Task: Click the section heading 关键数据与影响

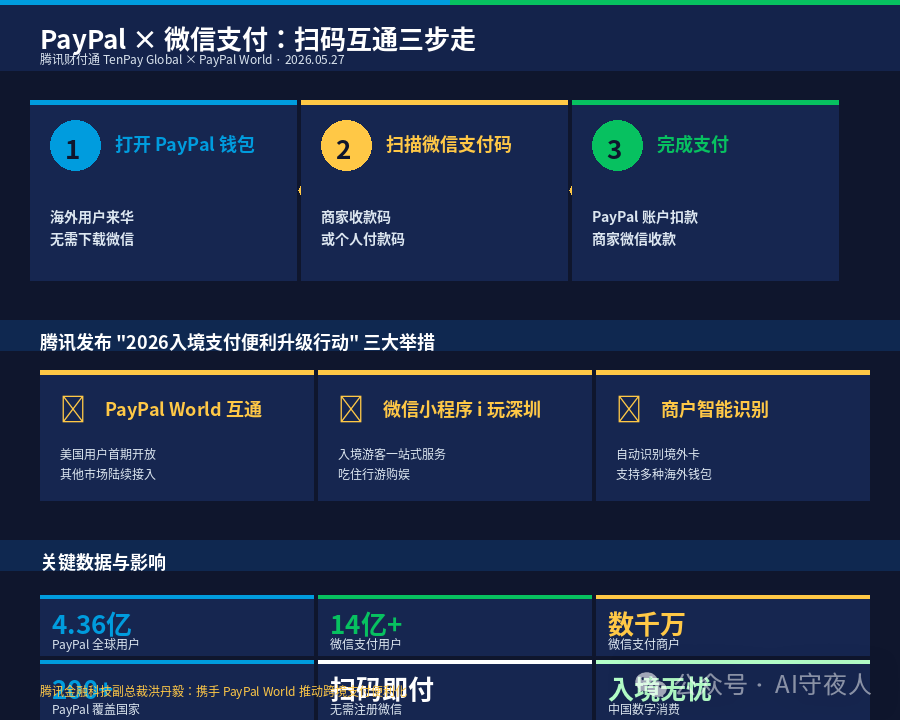Action: point(103,562)
